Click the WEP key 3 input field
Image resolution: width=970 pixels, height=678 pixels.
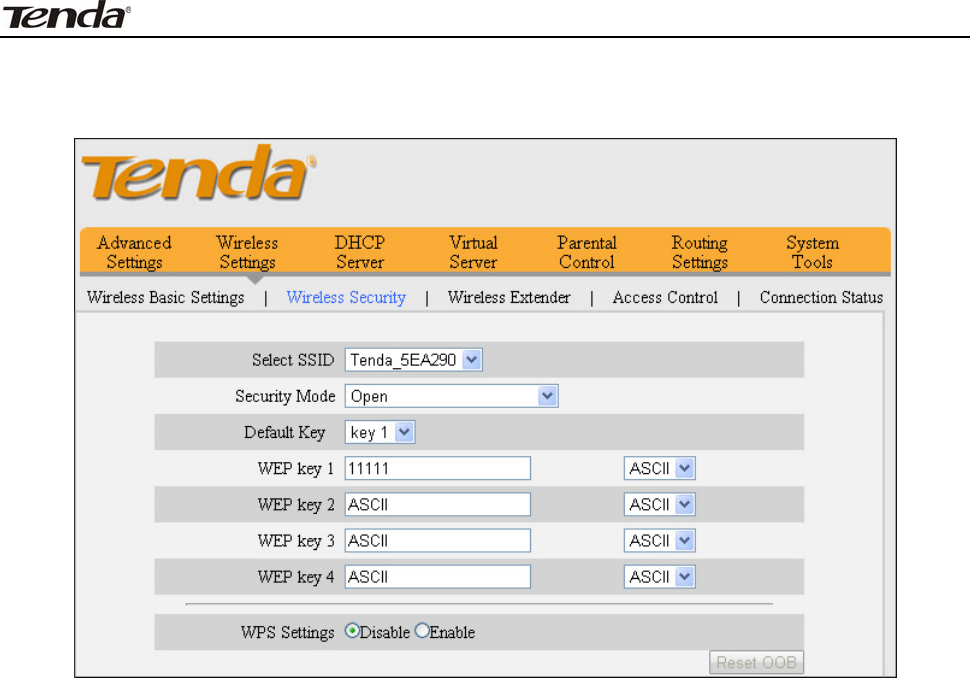[437, 541]
